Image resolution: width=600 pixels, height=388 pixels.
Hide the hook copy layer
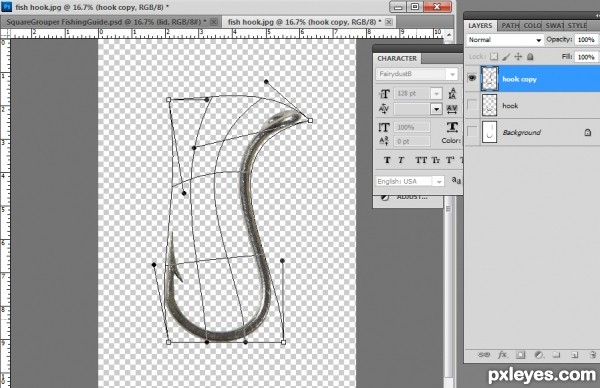(472, 78)
